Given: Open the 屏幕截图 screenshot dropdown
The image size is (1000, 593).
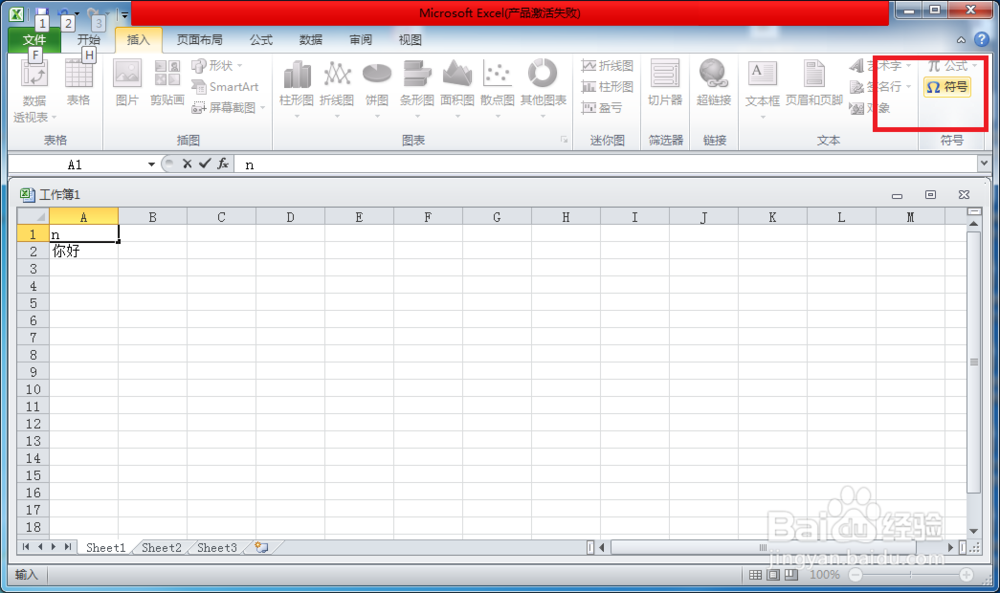Looking at the screenshot, I should 228,108.
